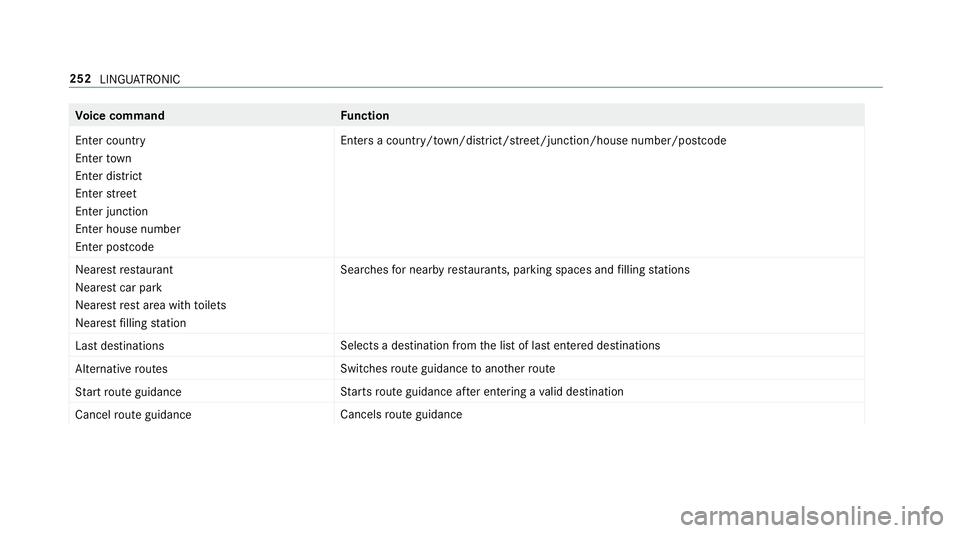Click the 'Alternative routes' command

pyautogui.click(x=121, y=369)
